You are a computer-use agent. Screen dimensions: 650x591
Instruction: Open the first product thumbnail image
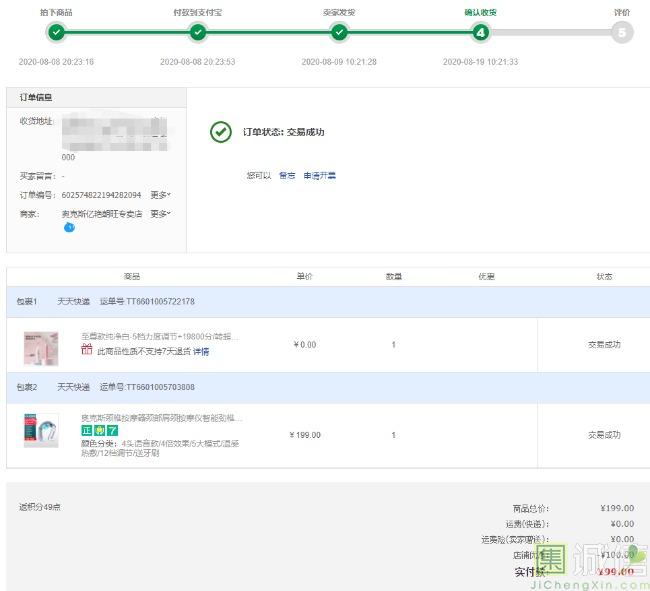tap(41, 347)
